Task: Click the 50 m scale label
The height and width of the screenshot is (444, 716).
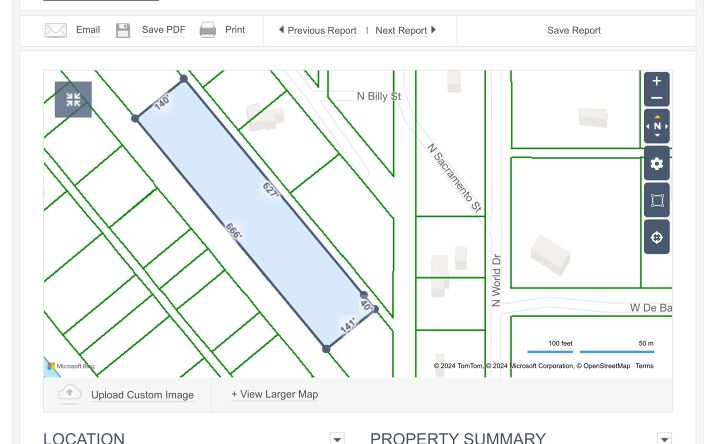Action: (646, 344)
